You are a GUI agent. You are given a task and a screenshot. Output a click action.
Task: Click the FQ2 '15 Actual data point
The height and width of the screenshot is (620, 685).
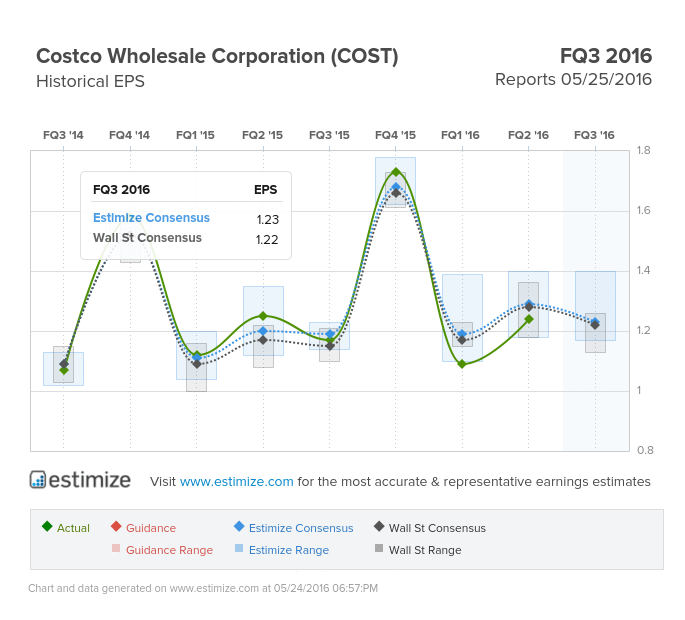[x=263, y=316]
